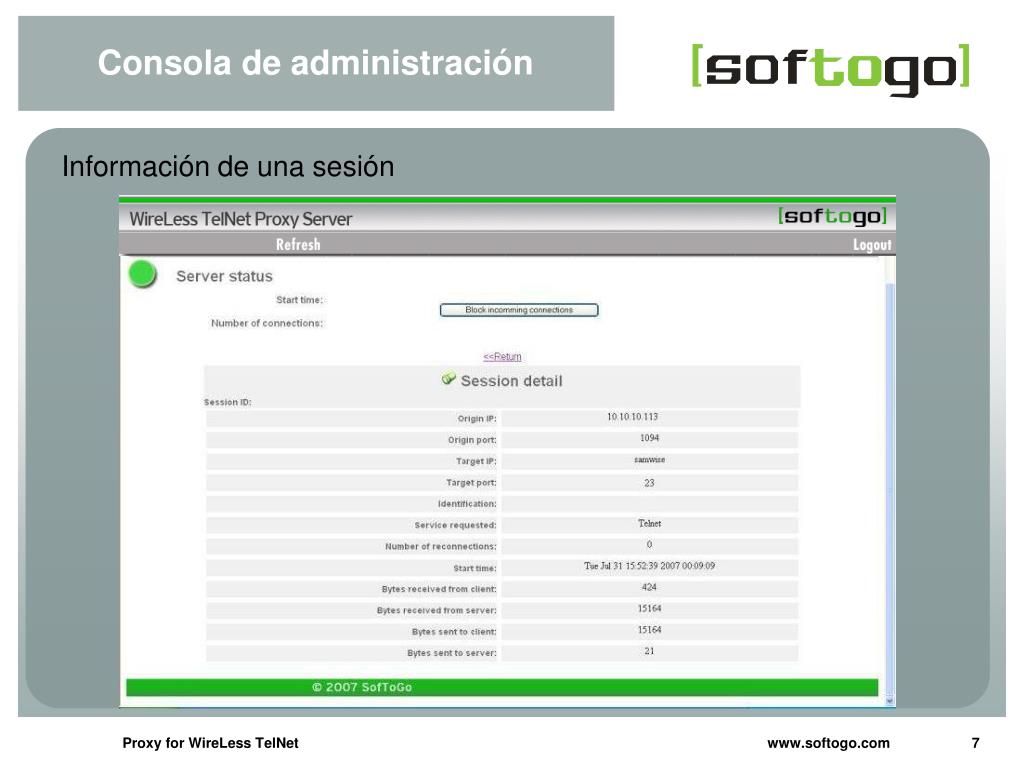Click the Service requested label
Screen dimensions: 1024x768
coord(455,525)
